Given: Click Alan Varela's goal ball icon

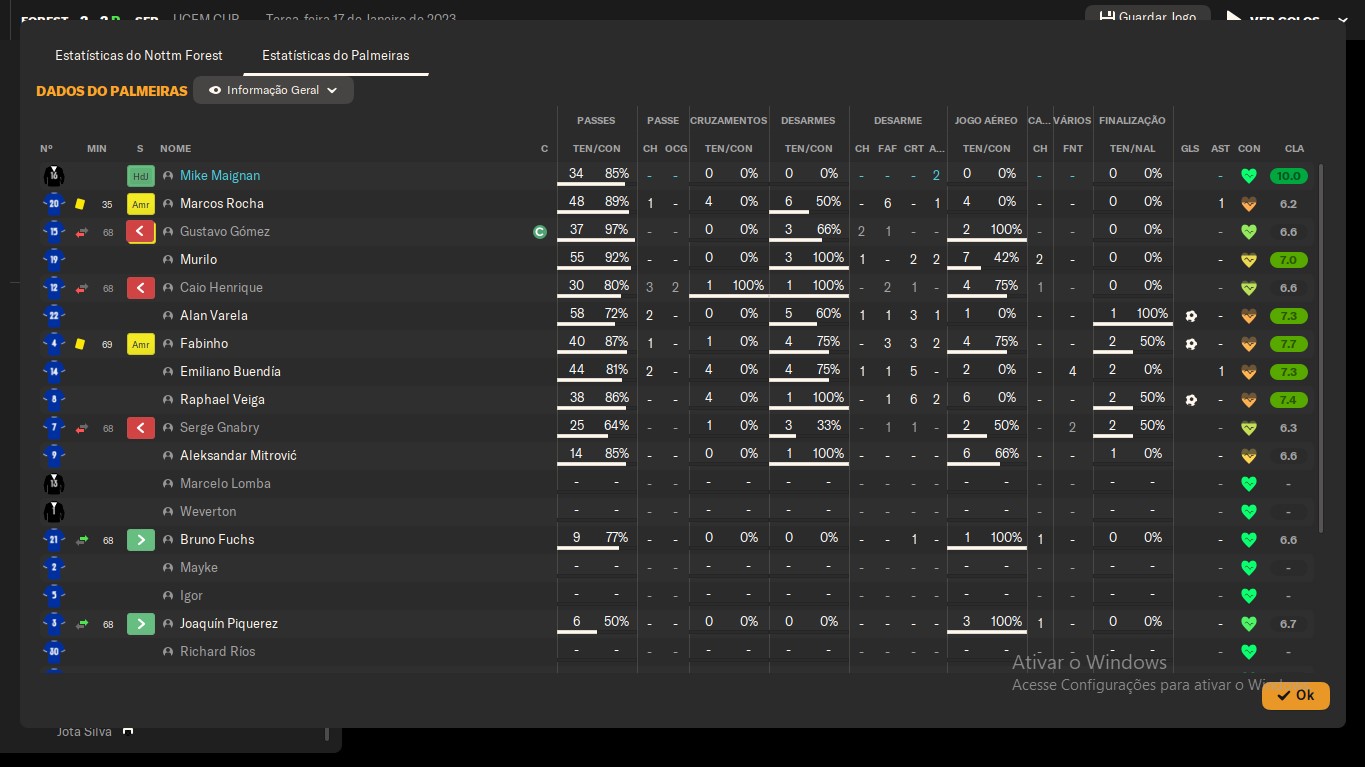Looking at the screenshot, I should point(1190,316).
